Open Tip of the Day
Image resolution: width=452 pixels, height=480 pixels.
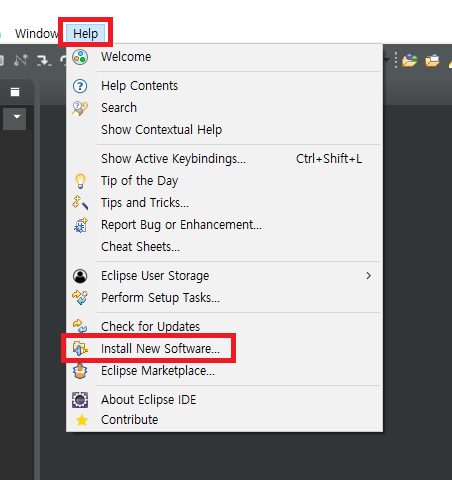pos(224,181)
